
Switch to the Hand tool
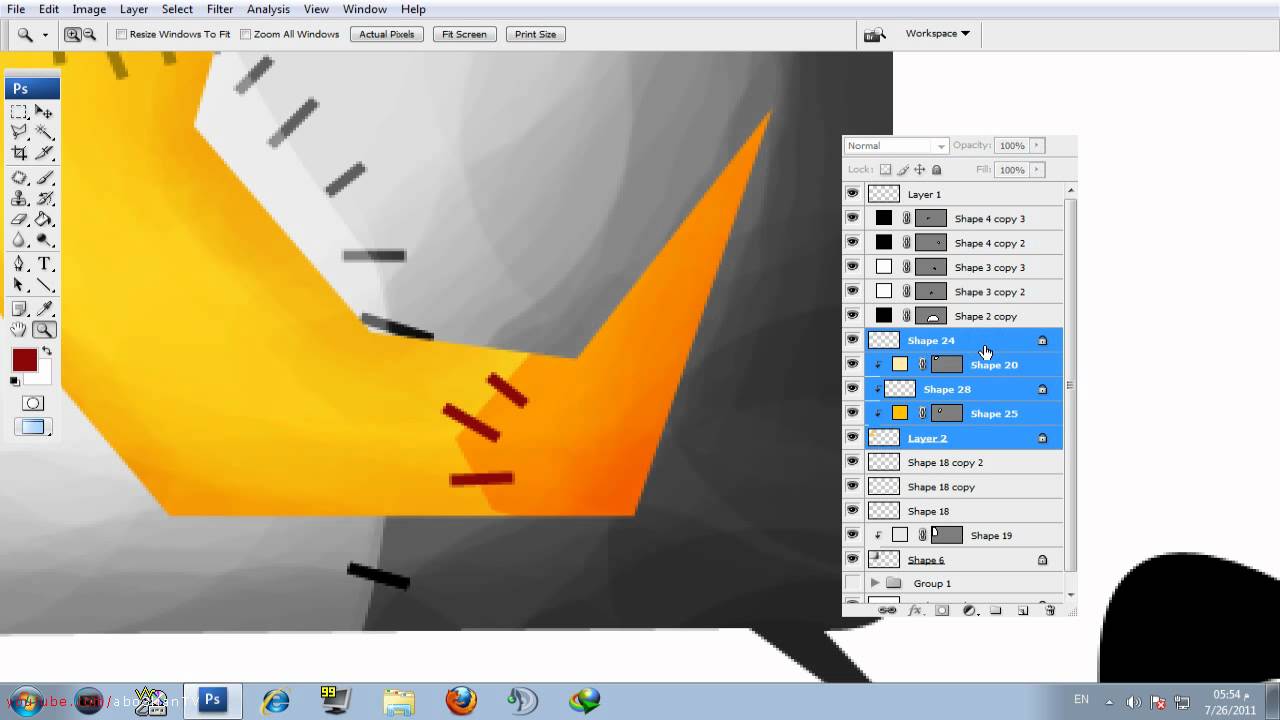pyautogui.click(x=19, y=330)
